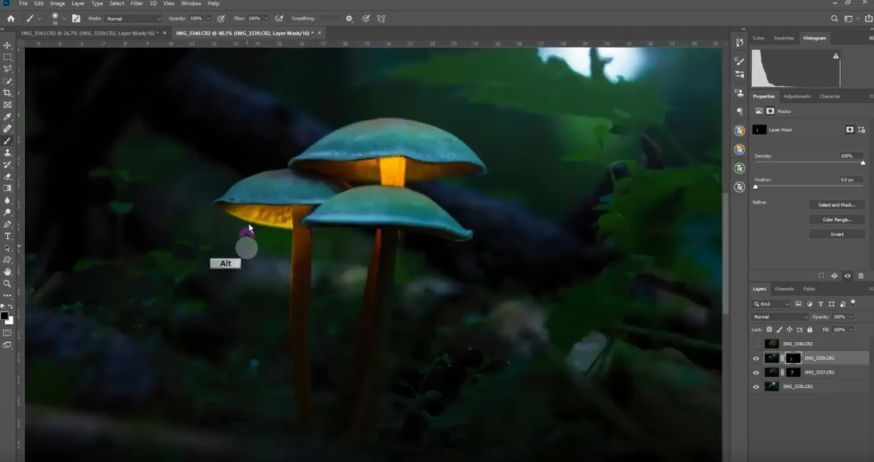Switch to the Adjustments tab
874x462 pixels.
point(797,96)
